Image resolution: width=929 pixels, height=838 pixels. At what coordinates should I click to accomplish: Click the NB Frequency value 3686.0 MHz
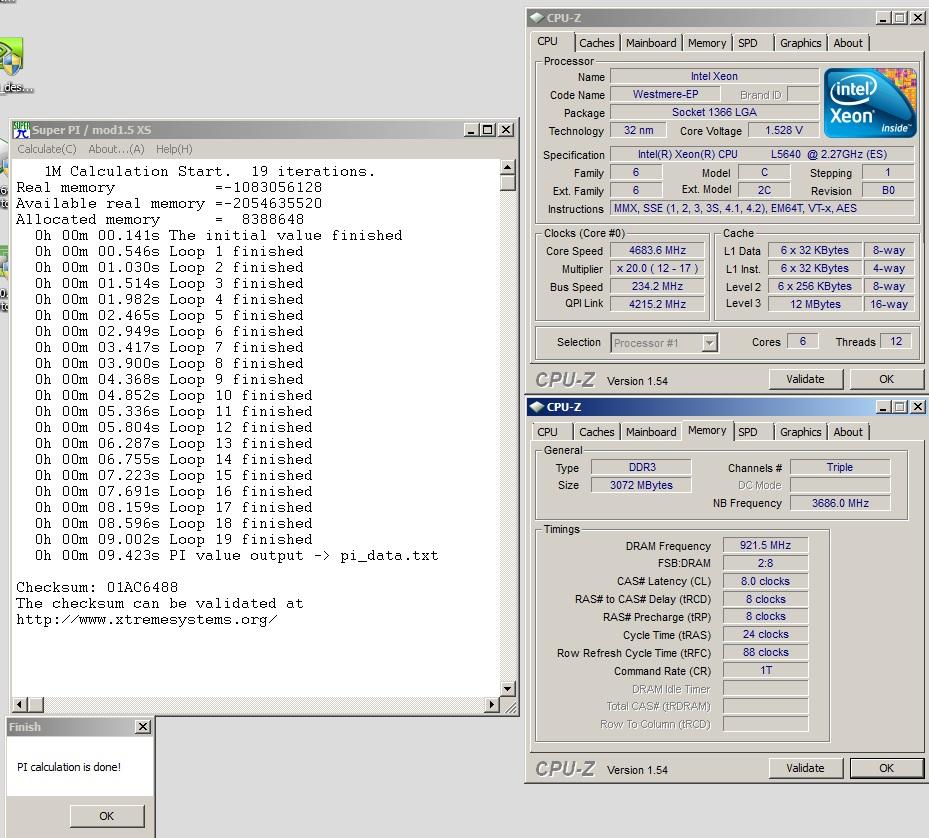[840, 503]
